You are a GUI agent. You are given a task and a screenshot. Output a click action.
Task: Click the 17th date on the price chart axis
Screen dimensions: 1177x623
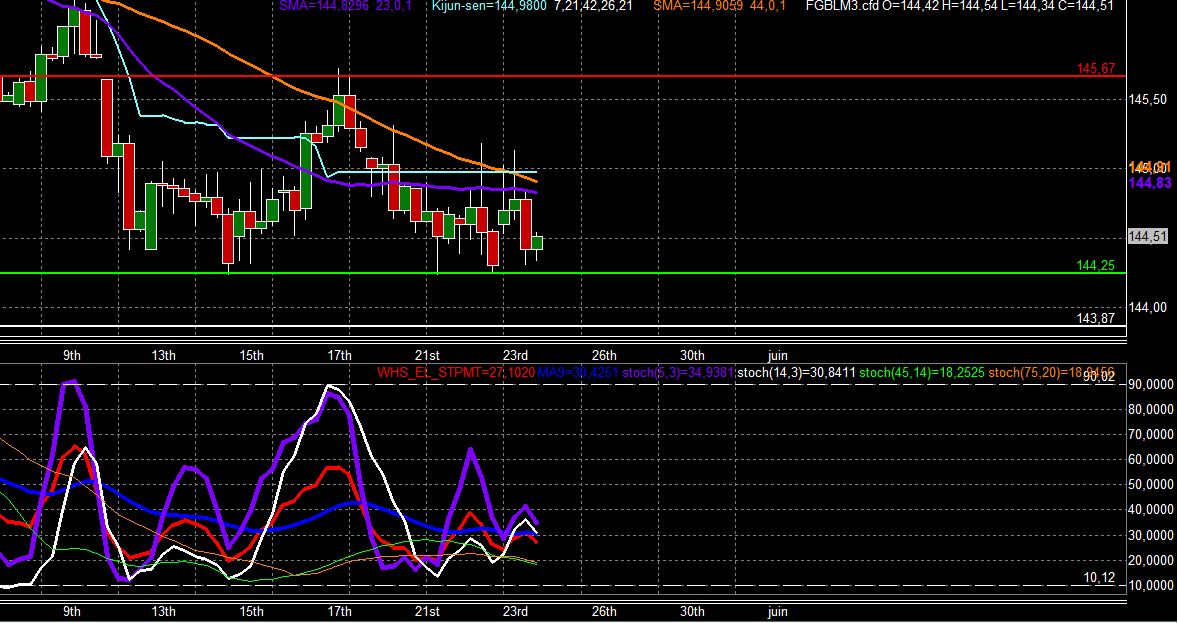click(339, 355)
